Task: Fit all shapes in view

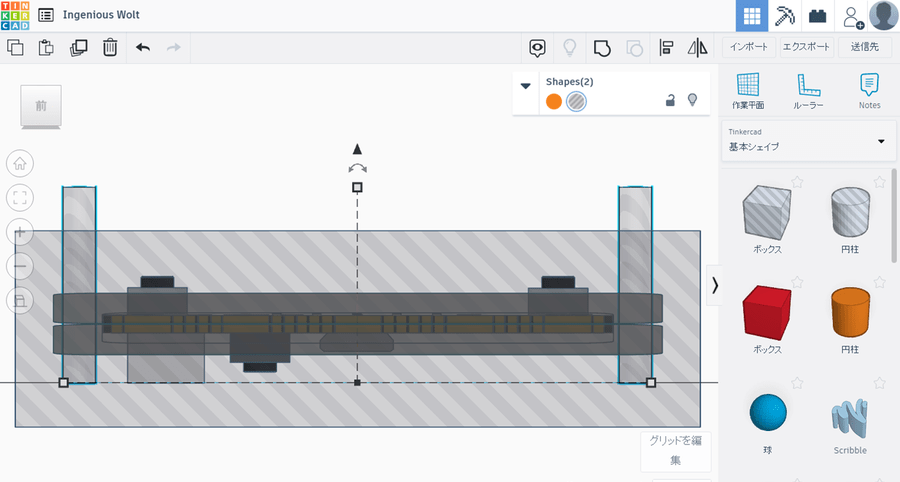Action: tap(20, 198)
